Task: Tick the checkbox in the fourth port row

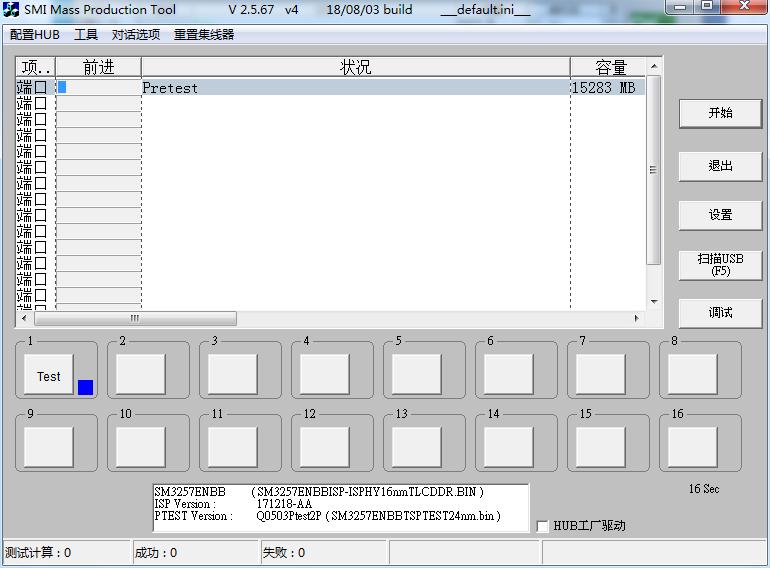Action: (x=41, y=135)
